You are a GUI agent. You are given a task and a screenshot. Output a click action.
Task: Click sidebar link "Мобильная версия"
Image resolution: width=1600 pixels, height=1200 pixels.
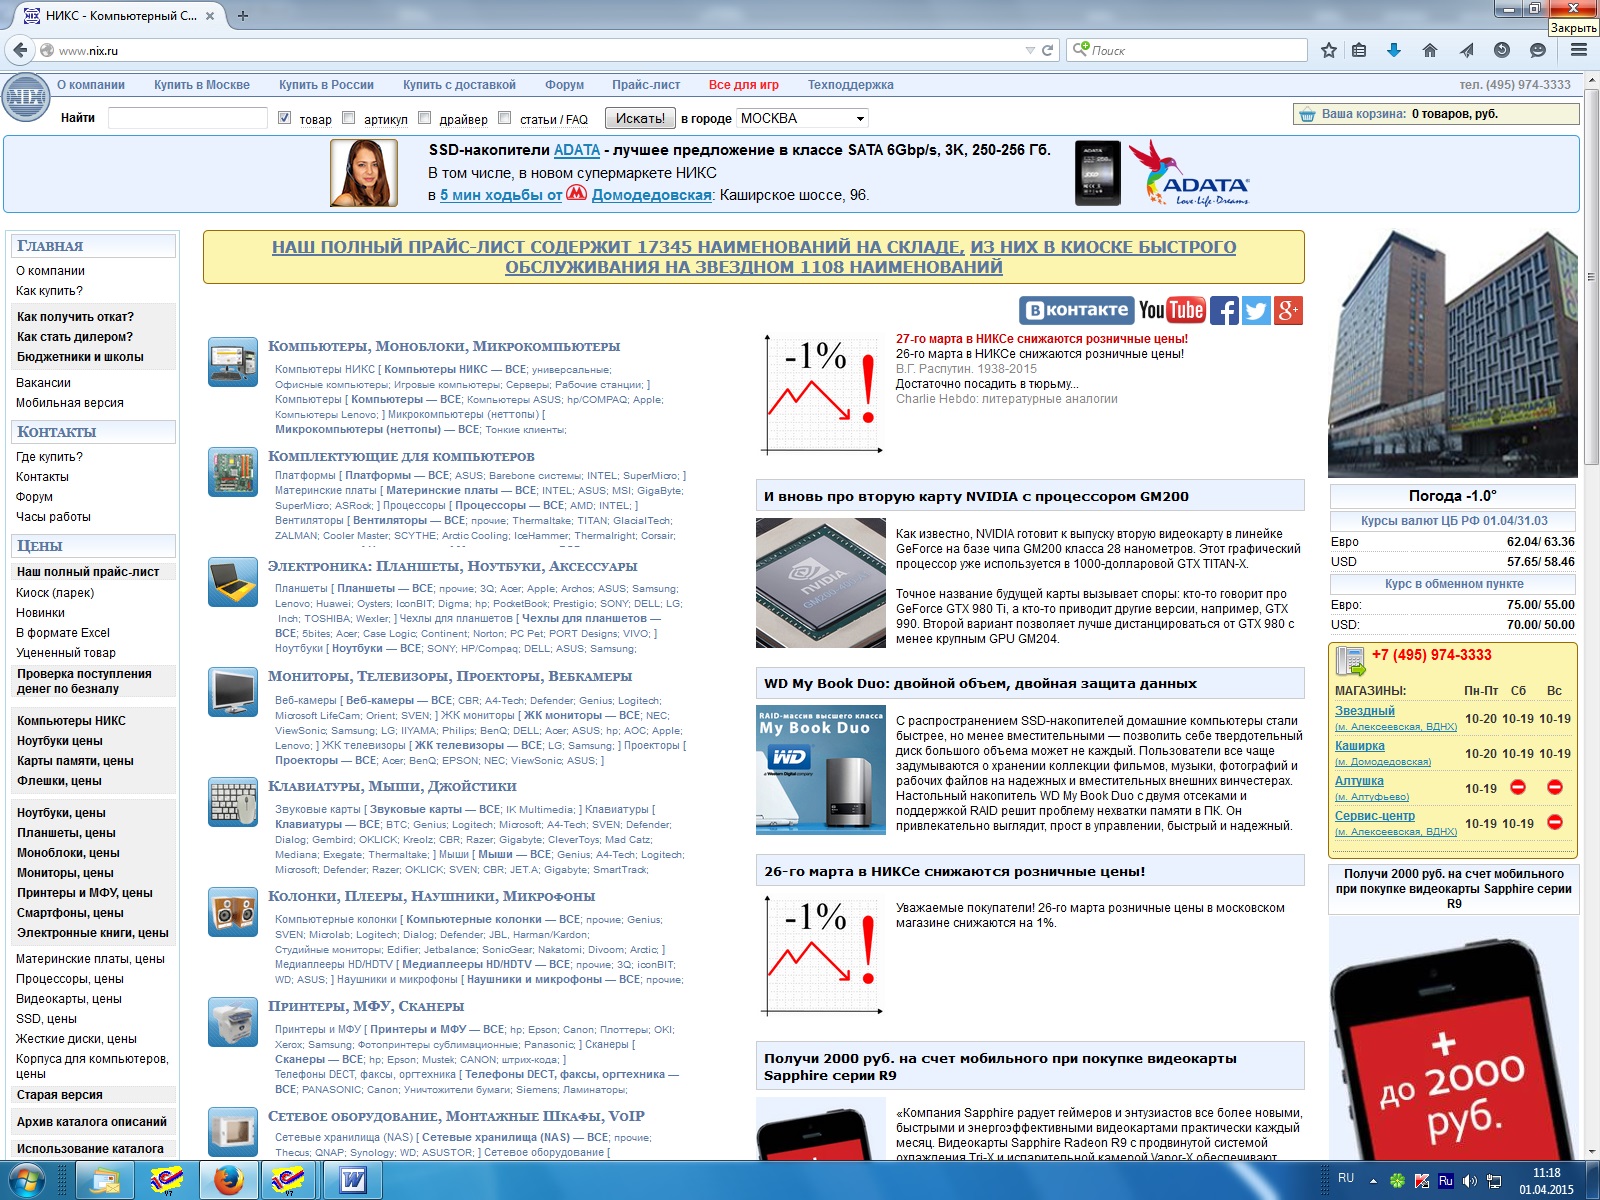(70, 403)
